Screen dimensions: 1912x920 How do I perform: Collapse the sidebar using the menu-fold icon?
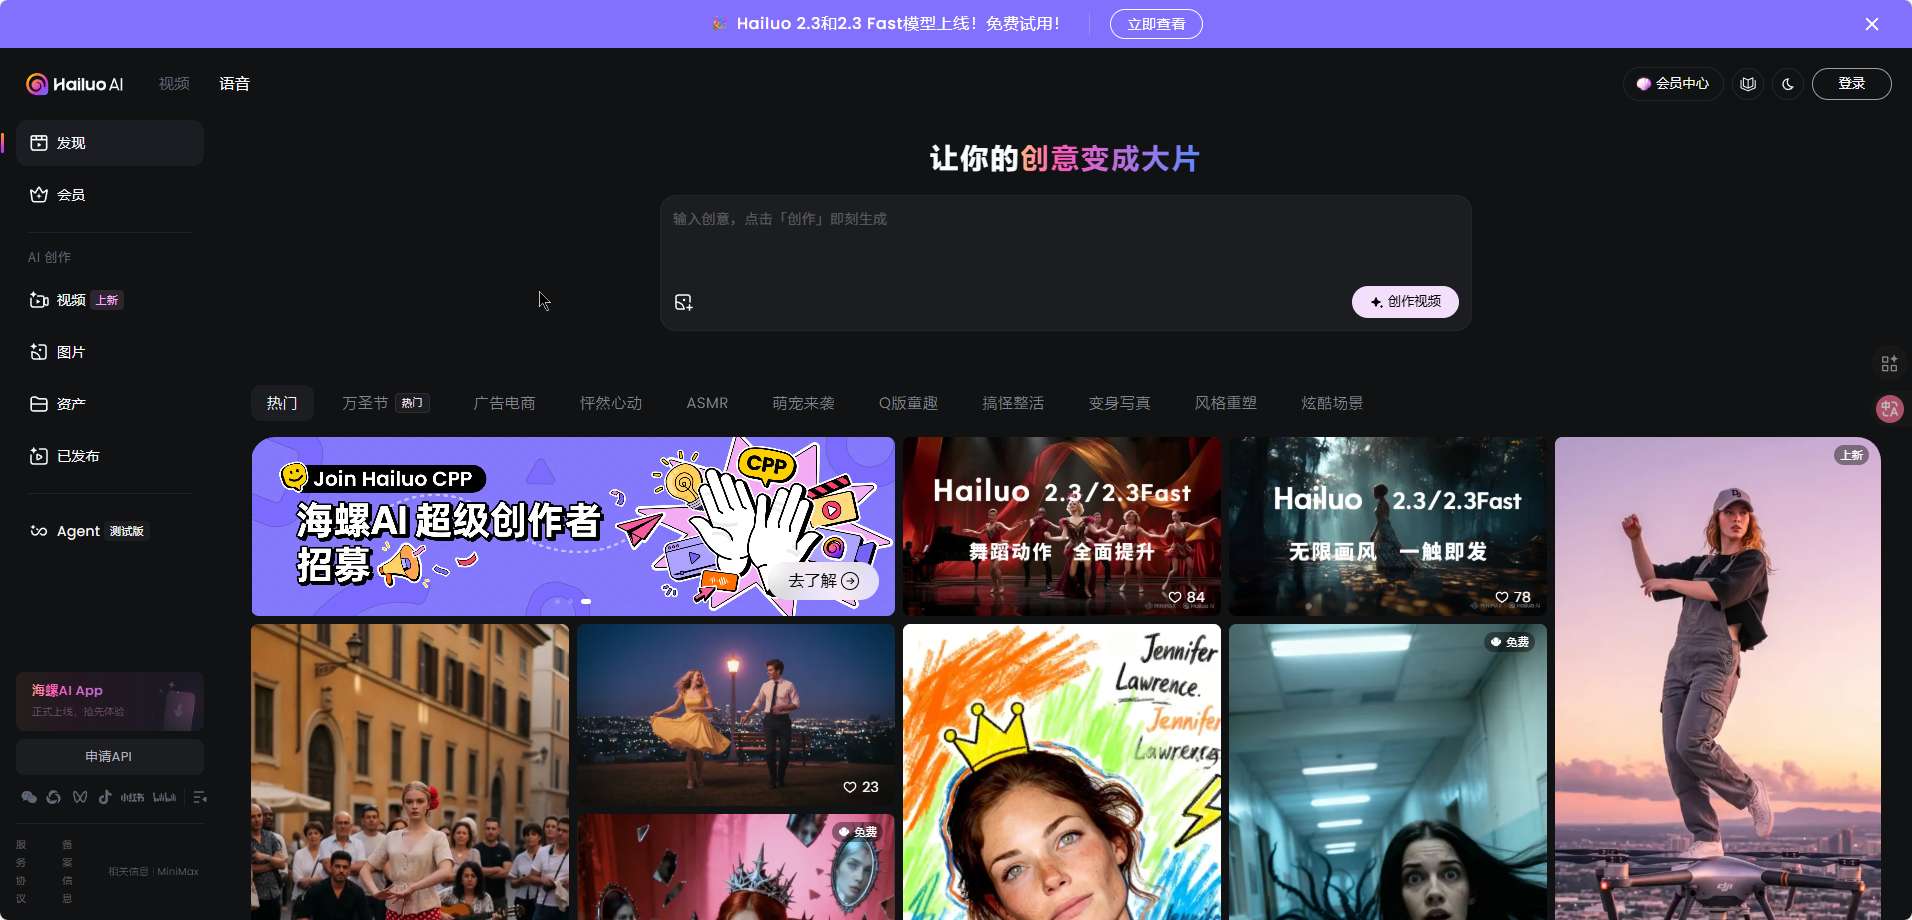pyautogui.click(x=200, y=797)
